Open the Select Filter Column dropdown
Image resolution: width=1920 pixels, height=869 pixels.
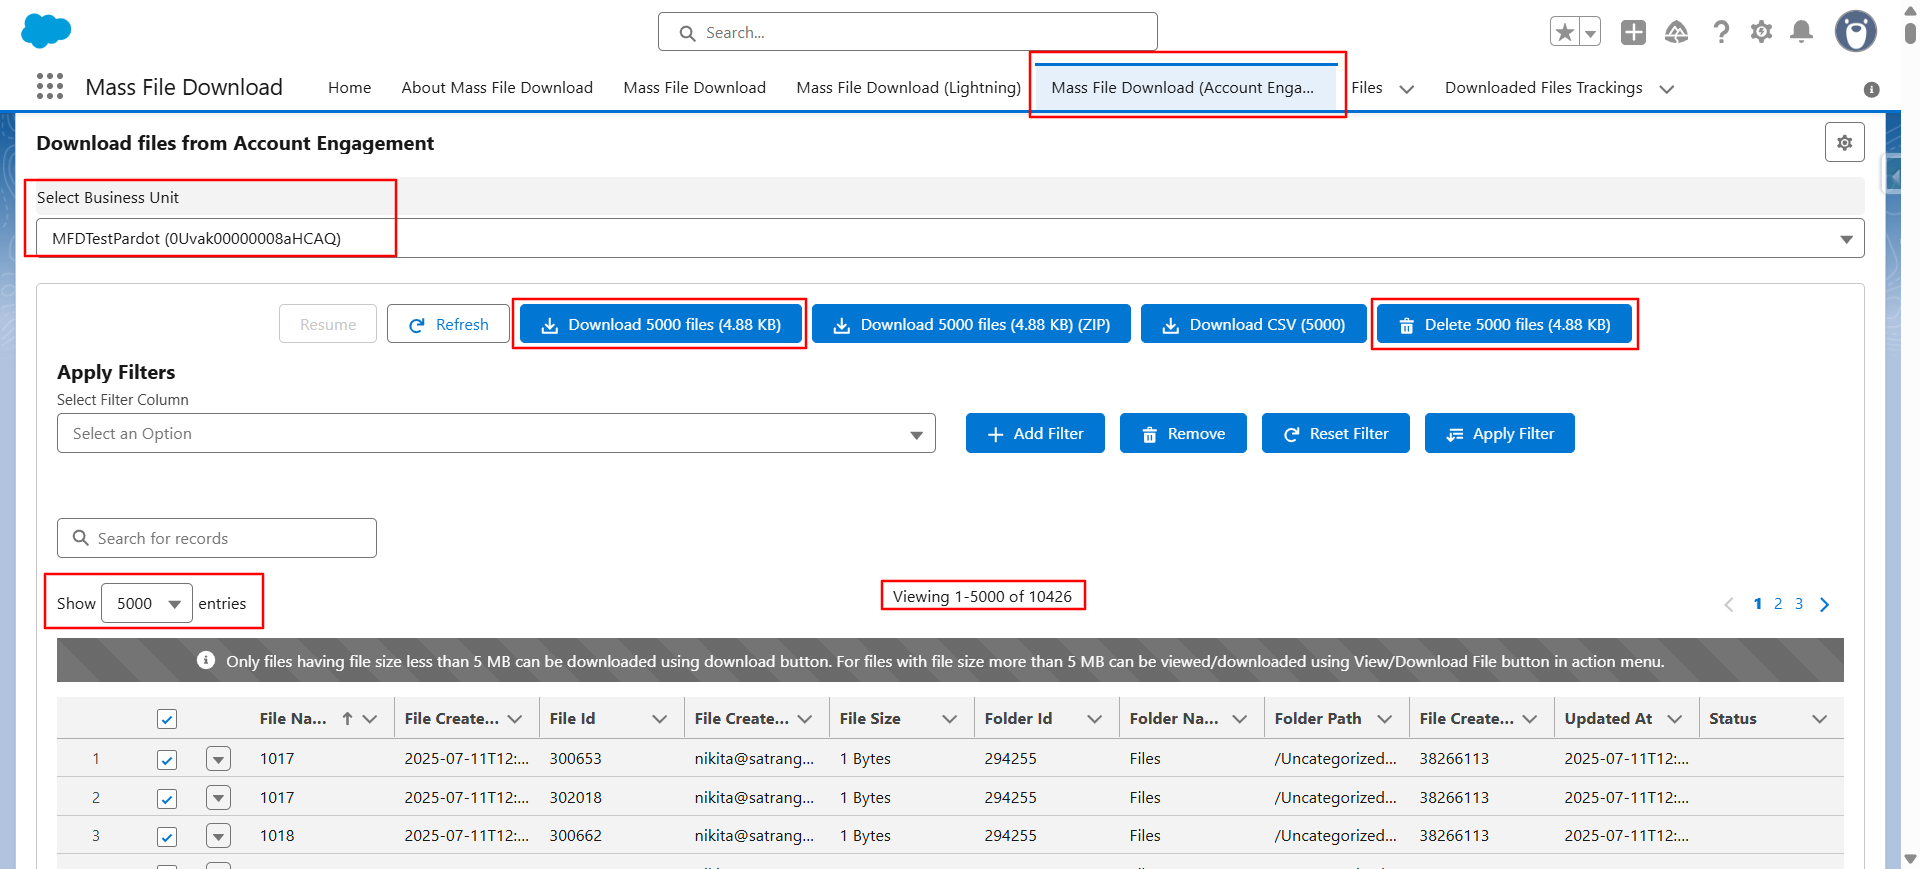(496, 433)
